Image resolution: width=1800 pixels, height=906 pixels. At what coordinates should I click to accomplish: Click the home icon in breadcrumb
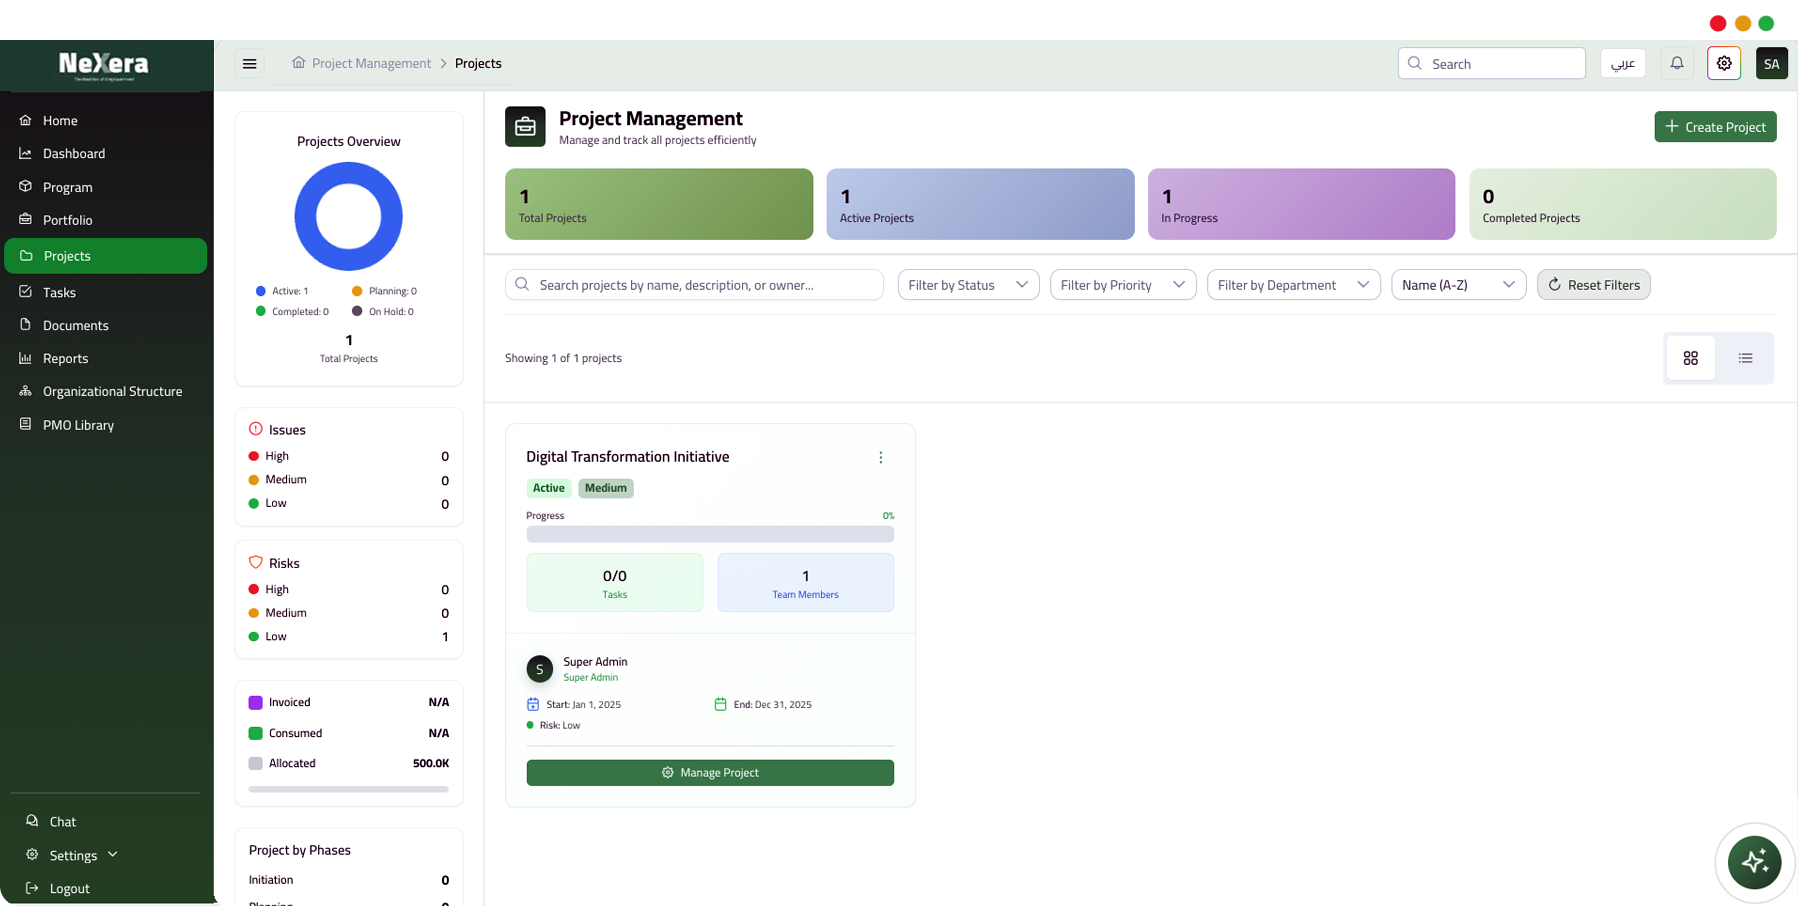tap(298, 63)
